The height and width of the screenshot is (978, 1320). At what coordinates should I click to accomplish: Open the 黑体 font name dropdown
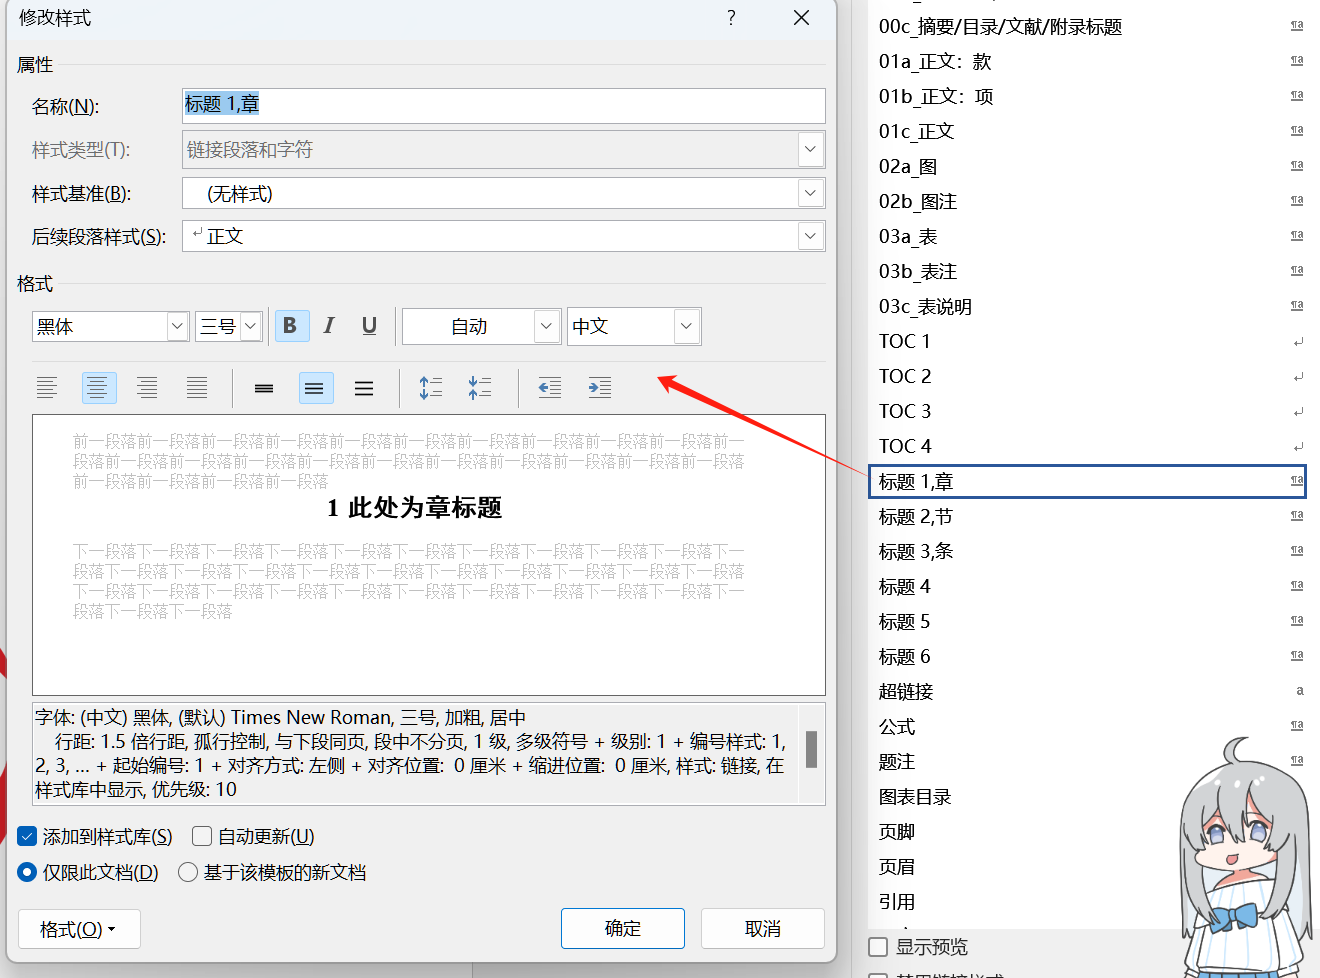click(177, 326)
